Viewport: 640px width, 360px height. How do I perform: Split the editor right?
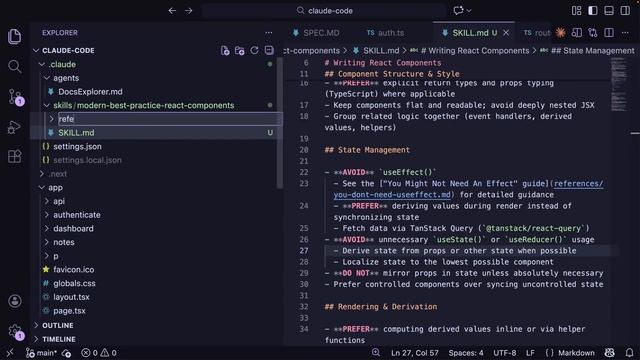click(x=609, y=33)
